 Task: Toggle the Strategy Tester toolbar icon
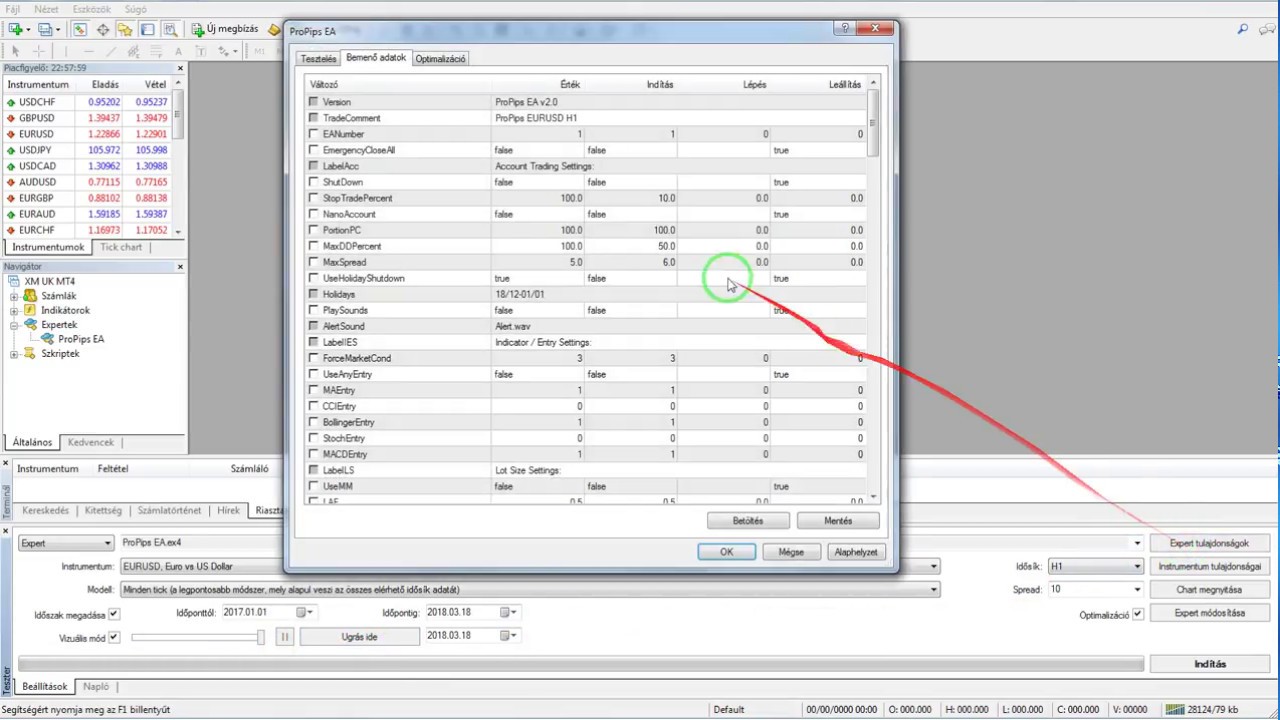(x=169, y=29)
